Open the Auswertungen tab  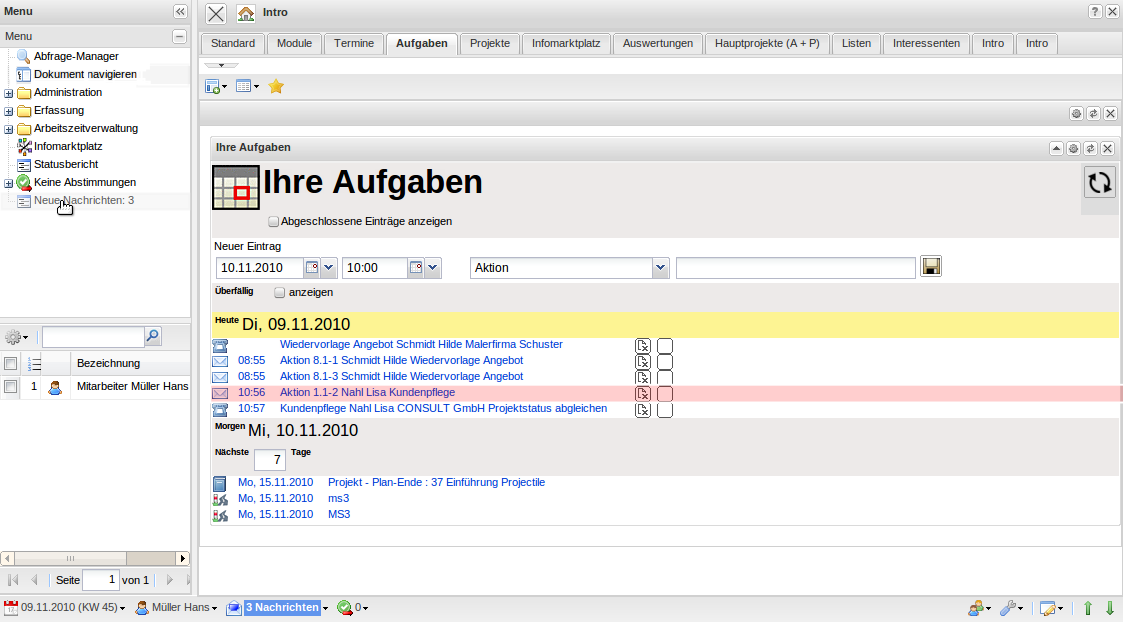point(657,44)
